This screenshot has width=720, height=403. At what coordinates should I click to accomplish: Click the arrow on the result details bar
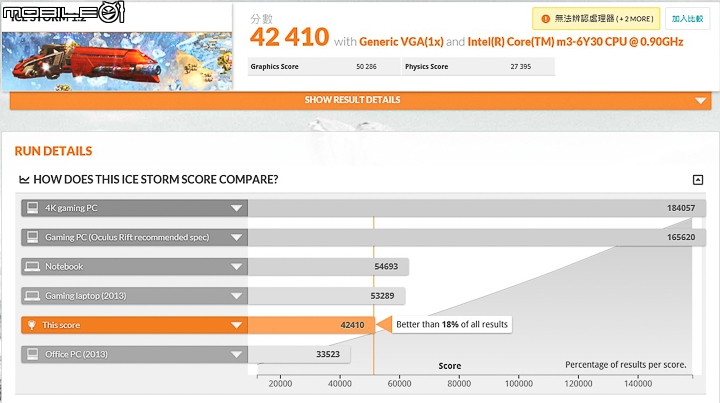(700, 101)
